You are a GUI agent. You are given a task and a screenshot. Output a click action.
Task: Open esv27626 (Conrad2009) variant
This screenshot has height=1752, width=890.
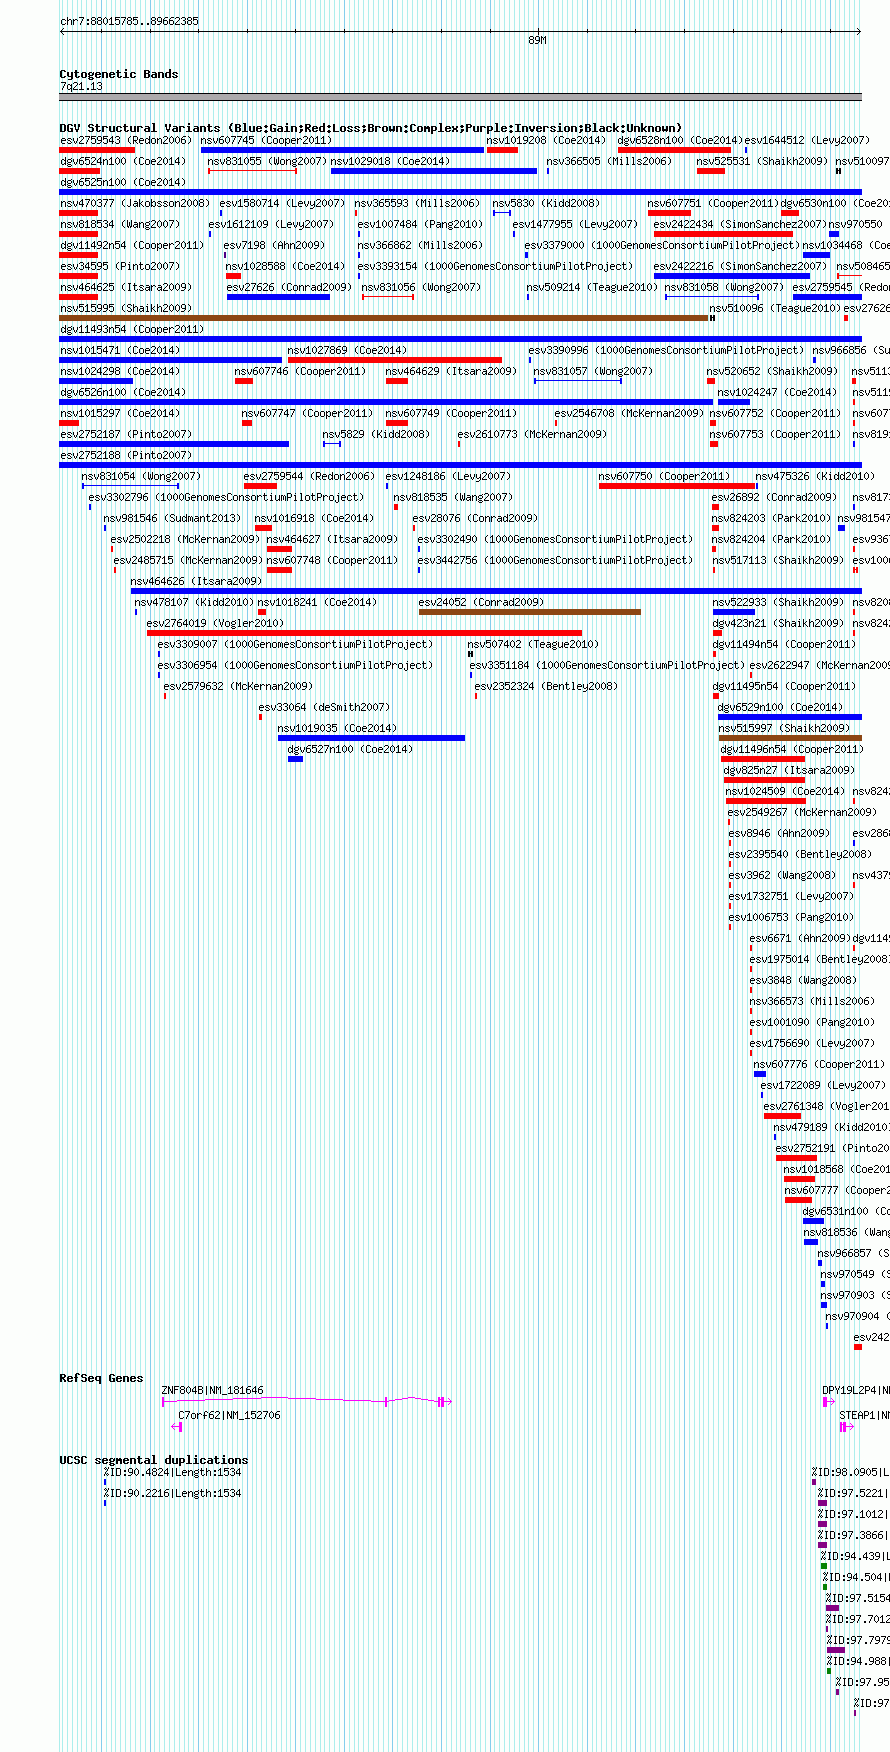(x=289, y=288)
